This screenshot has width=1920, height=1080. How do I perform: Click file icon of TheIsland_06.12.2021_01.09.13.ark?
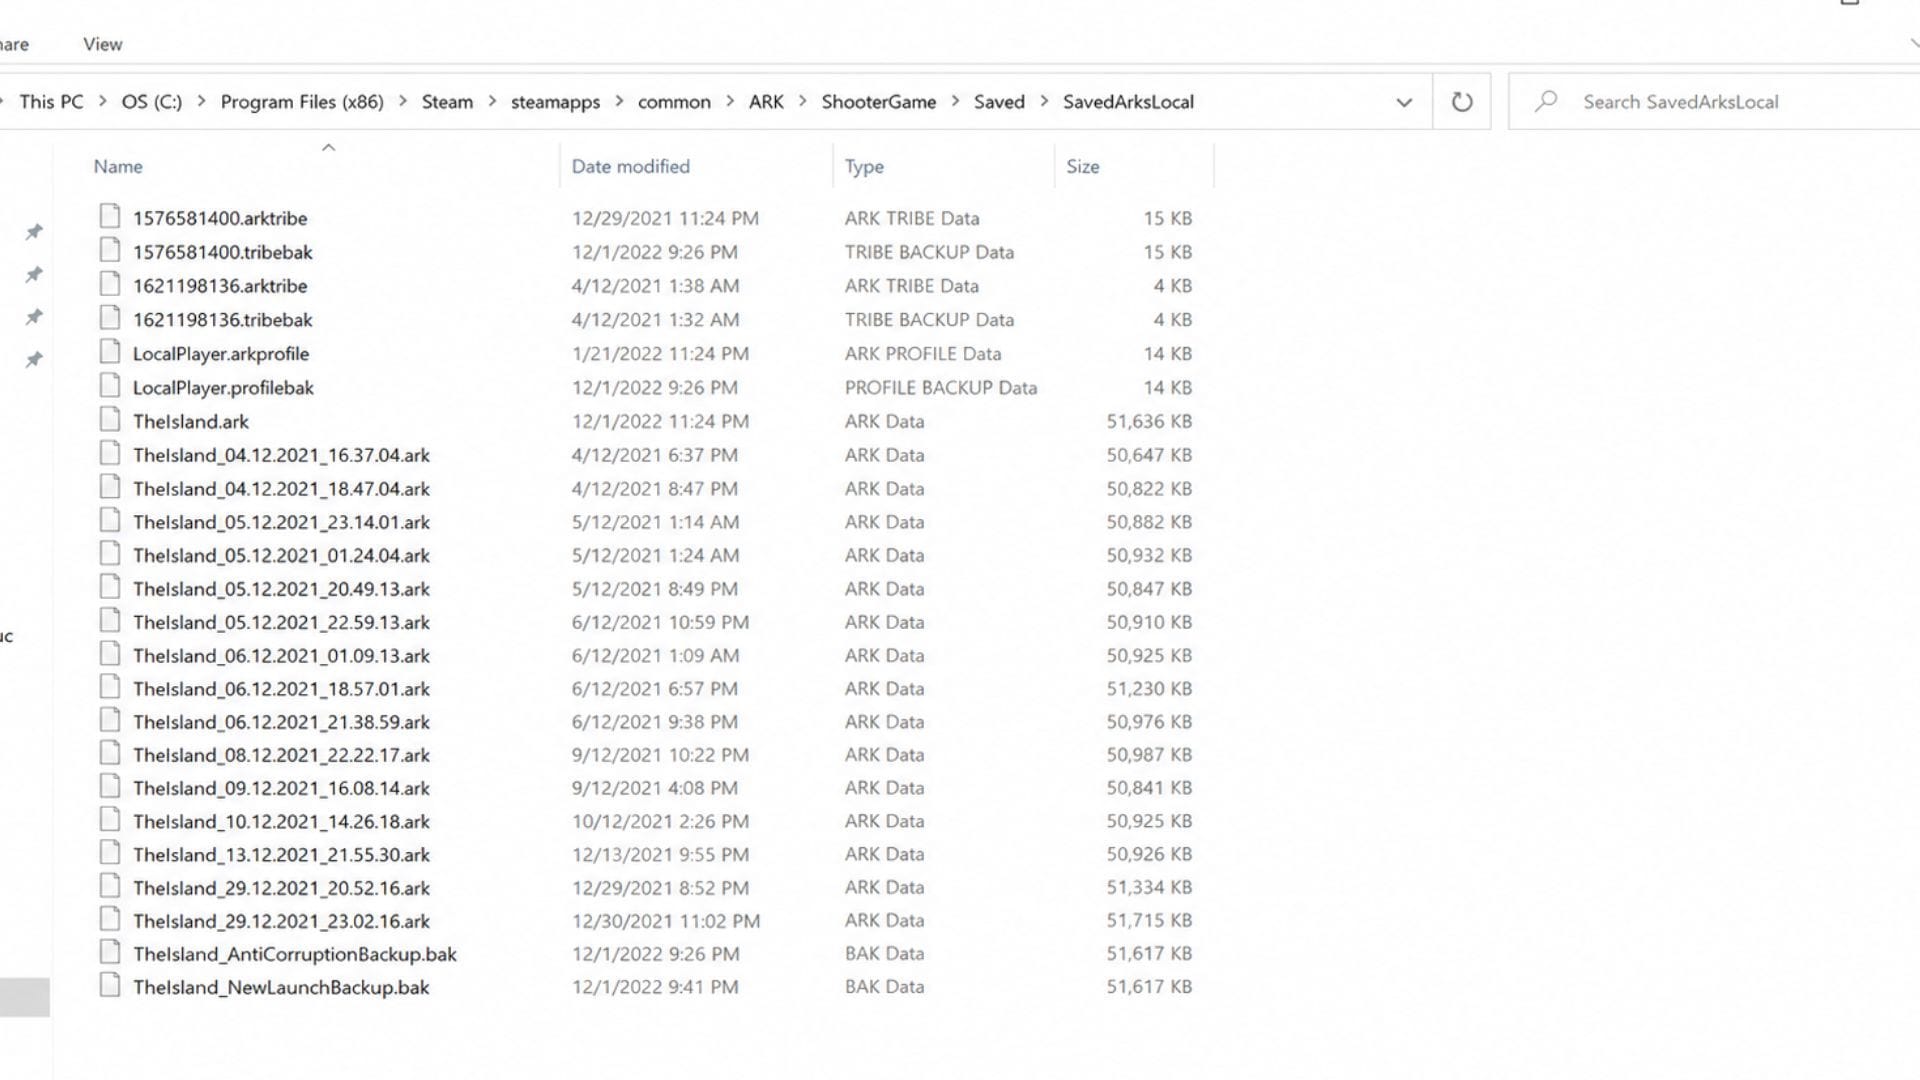coord(110,654)
